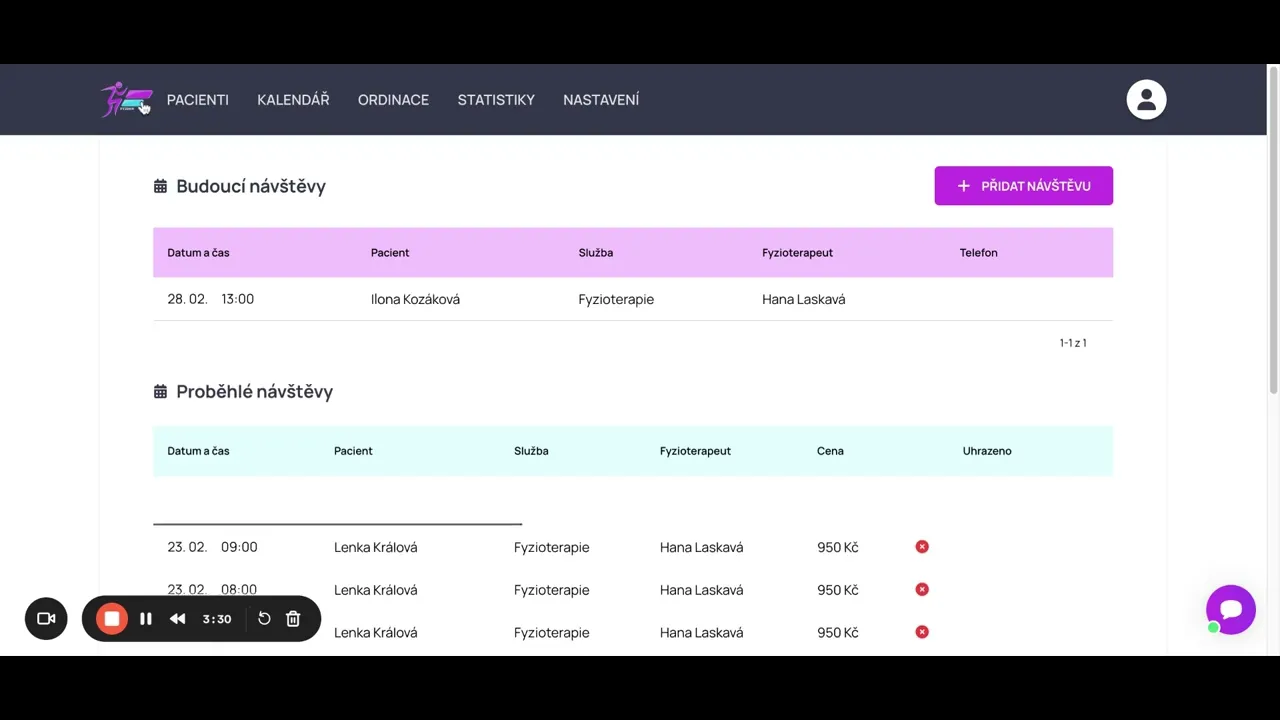Click 950 Kč price in the 08:00 row
This screenshot has height=720, width=1280.
838,590
